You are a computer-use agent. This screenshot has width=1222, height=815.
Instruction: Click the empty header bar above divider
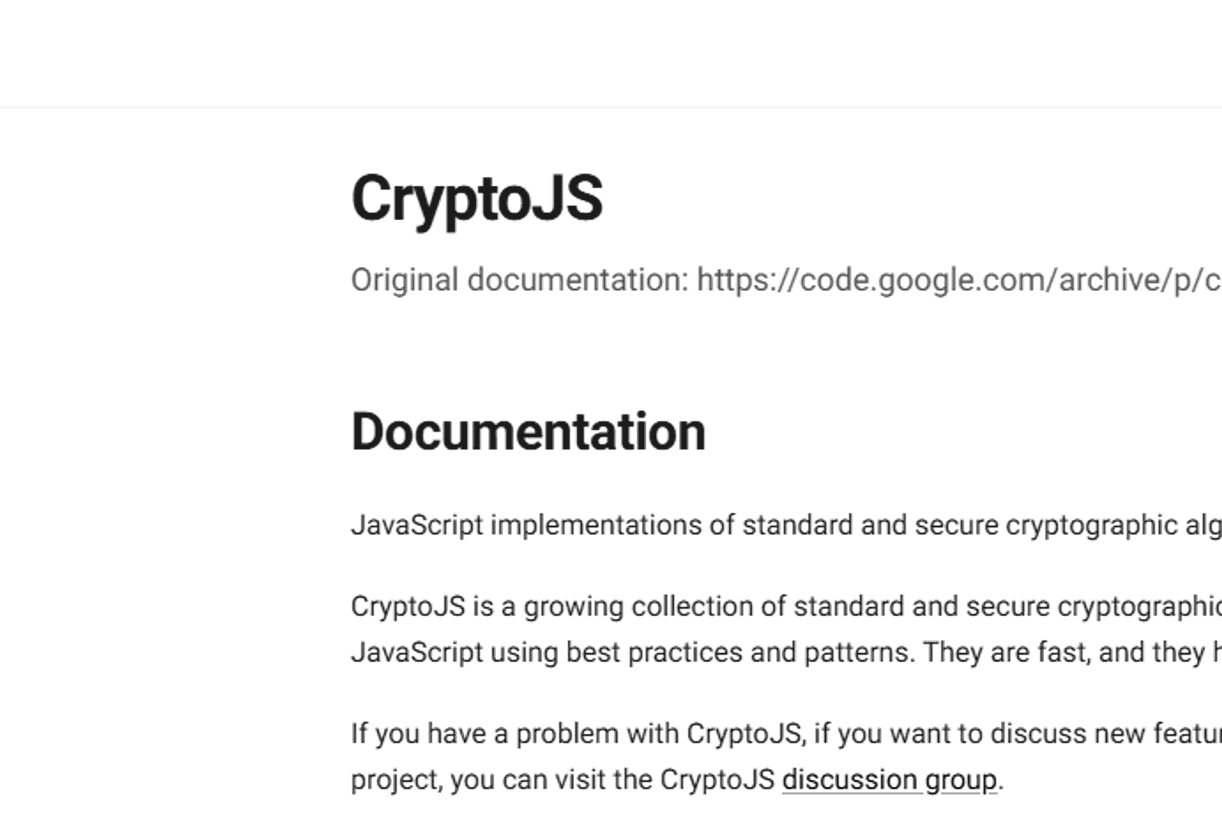tap(611, 52)
